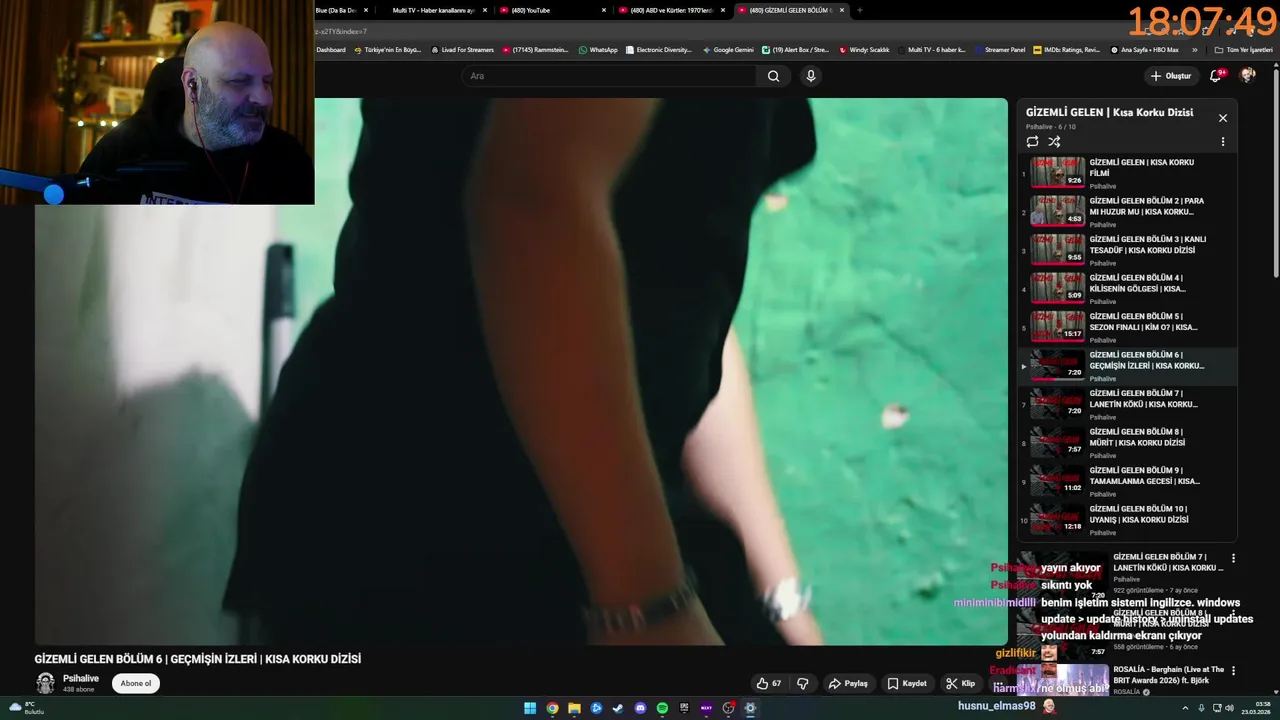Switch to the Multi TV browser tab

pyautogui.click(x=435, y=10)
